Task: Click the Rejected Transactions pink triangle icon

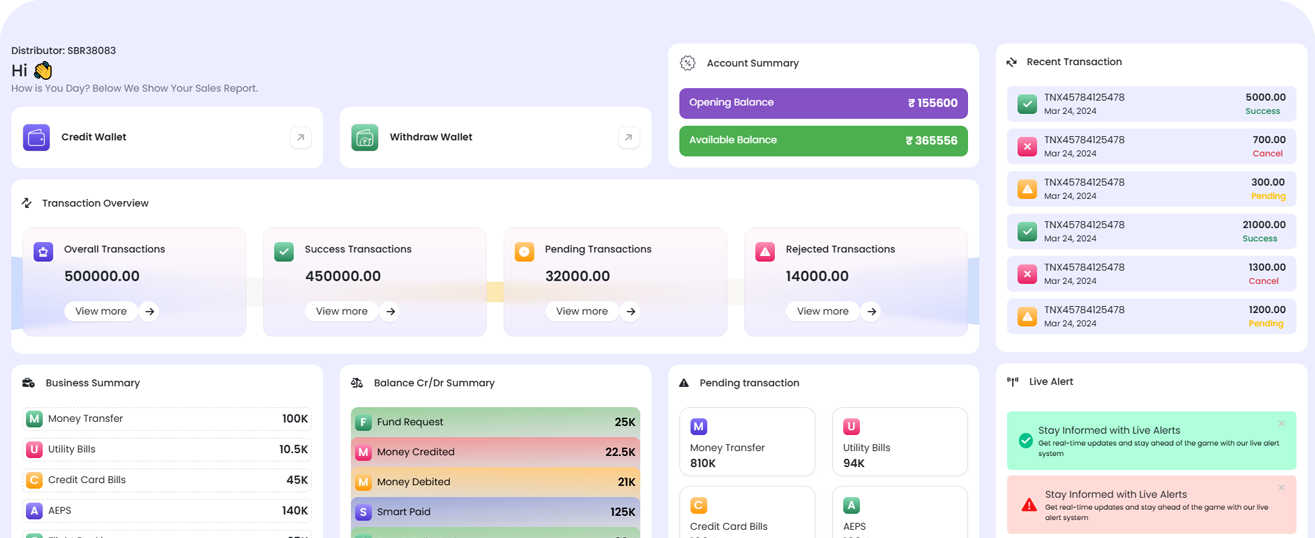Action: (765, 252)
